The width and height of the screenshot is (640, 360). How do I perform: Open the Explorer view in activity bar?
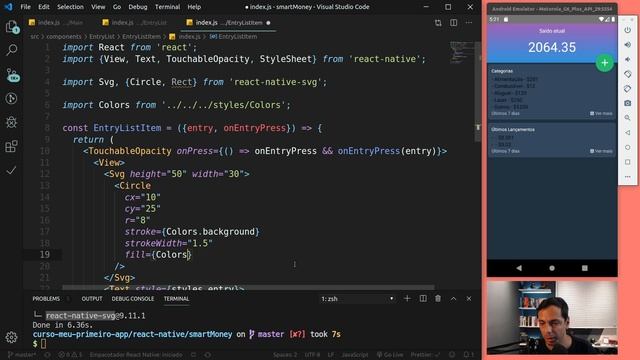[x=11, y=27]
